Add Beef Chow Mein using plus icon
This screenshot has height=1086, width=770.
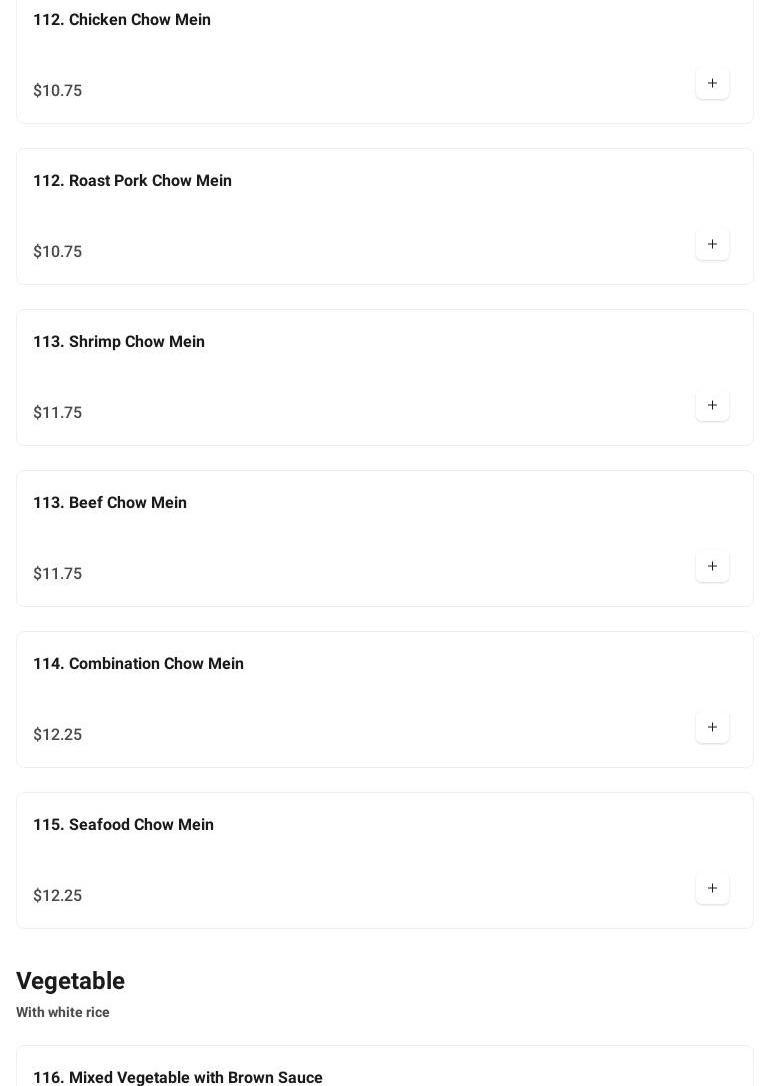(712, 566)
